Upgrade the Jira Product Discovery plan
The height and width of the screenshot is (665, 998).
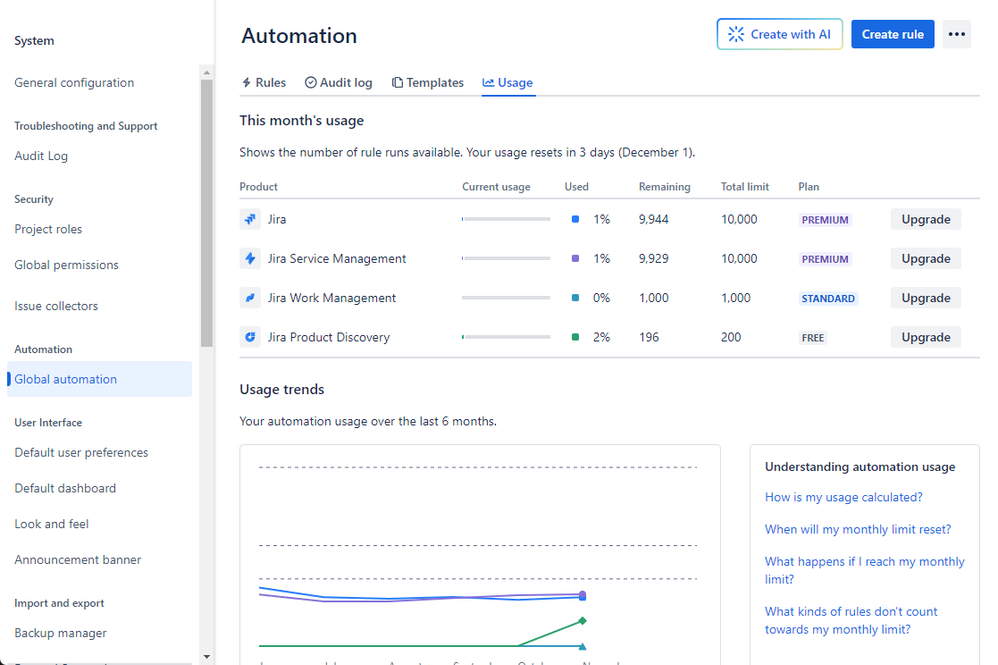tap(925, 337)
